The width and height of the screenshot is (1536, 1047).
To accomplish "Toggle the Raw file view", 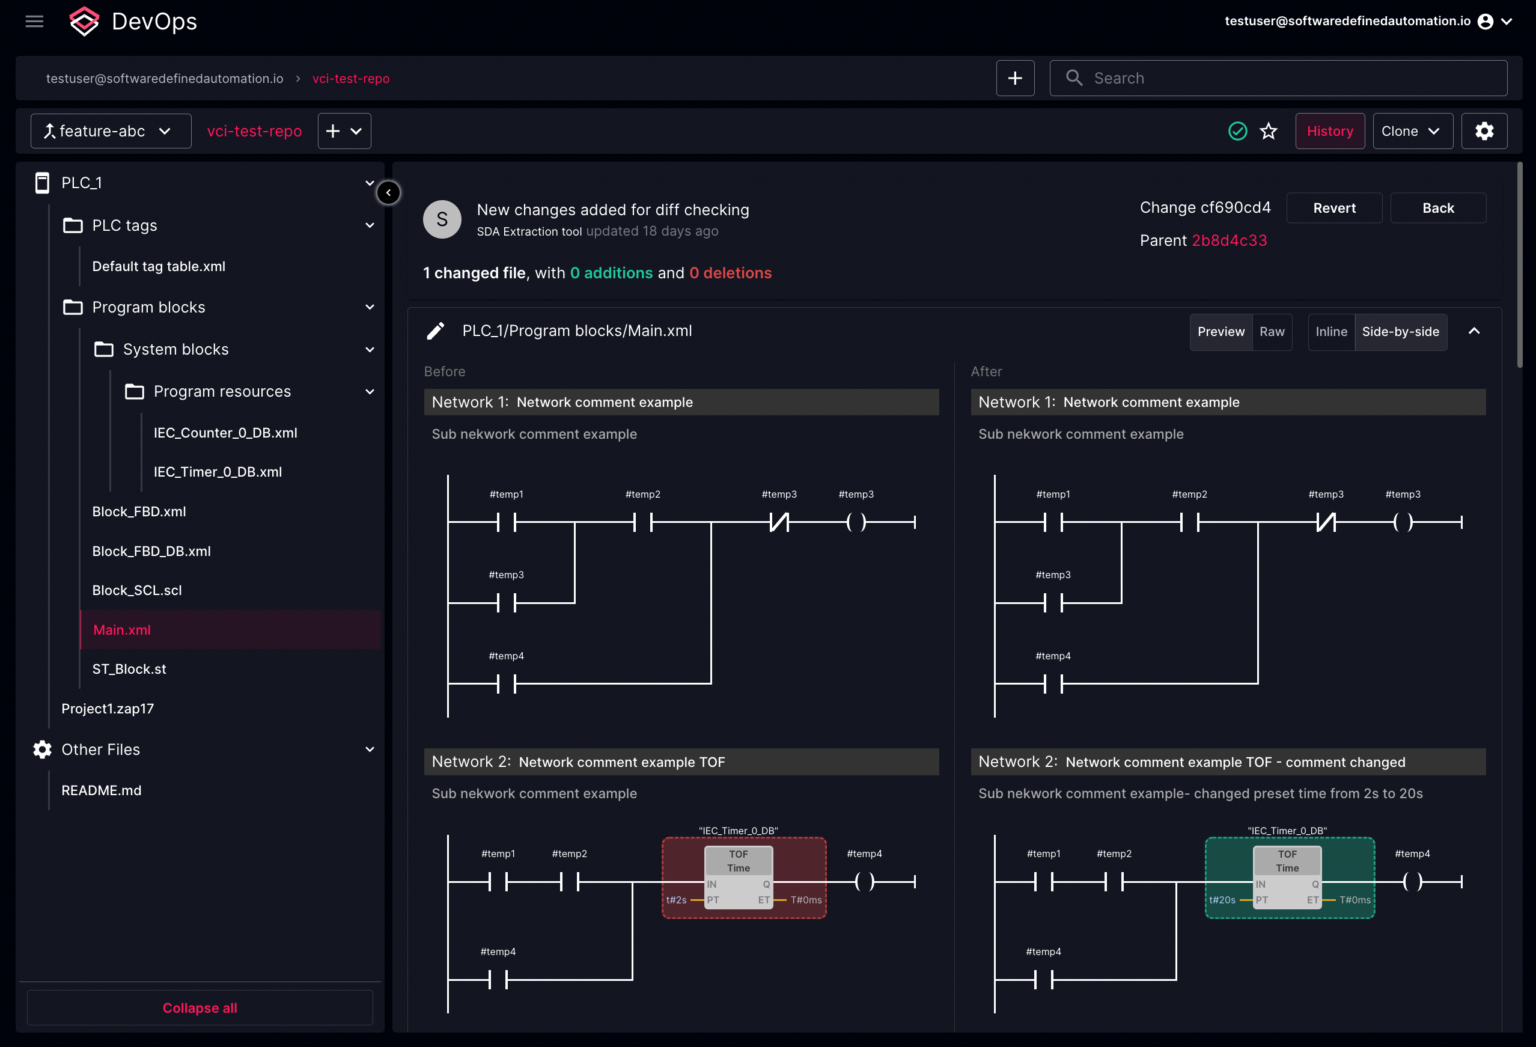I will pos(1272,332).
